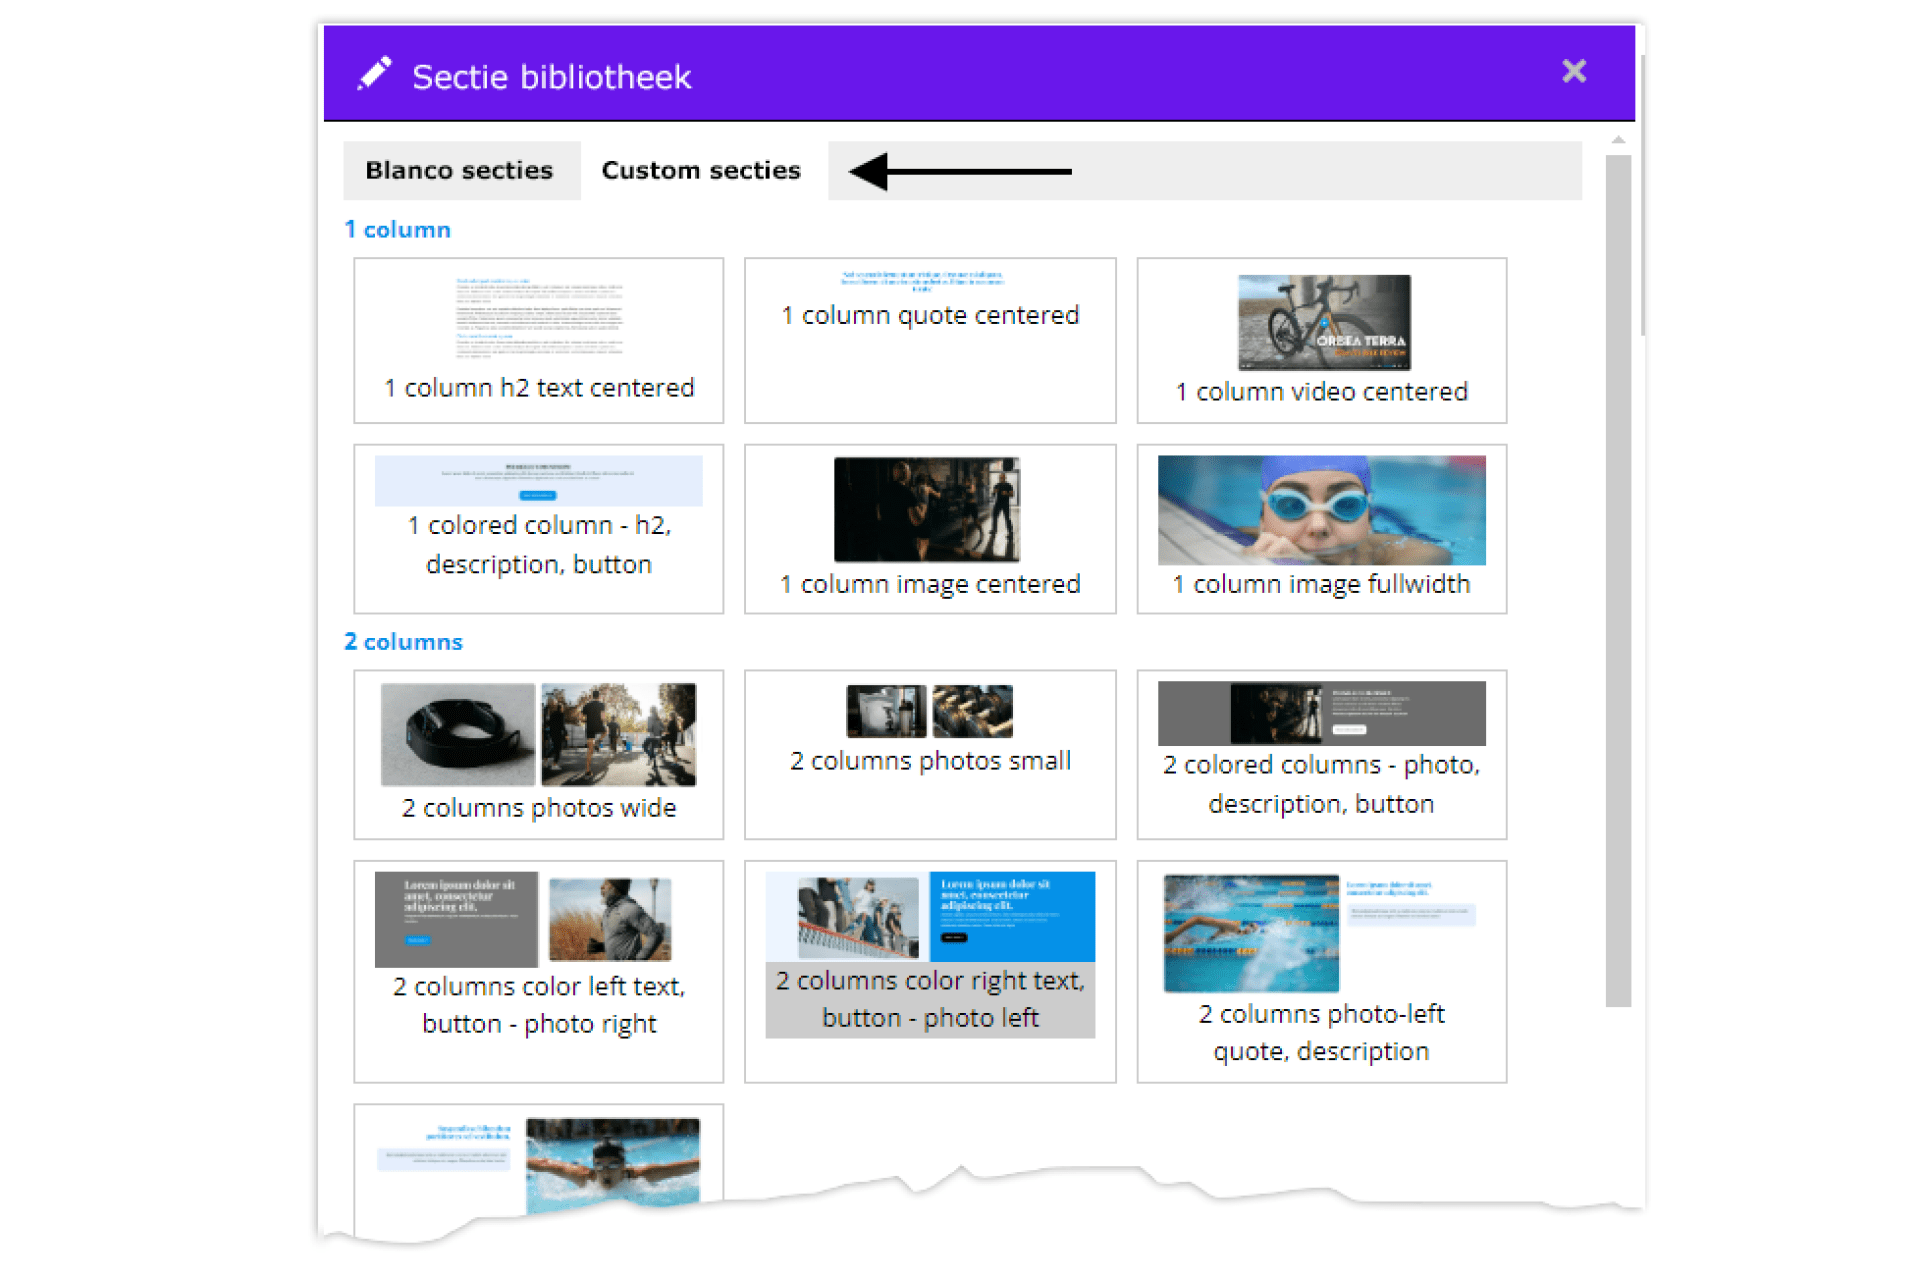Select the 1 column h2 text centered section
Viewport: 1920px width, 1280px height.
point(538,340)
